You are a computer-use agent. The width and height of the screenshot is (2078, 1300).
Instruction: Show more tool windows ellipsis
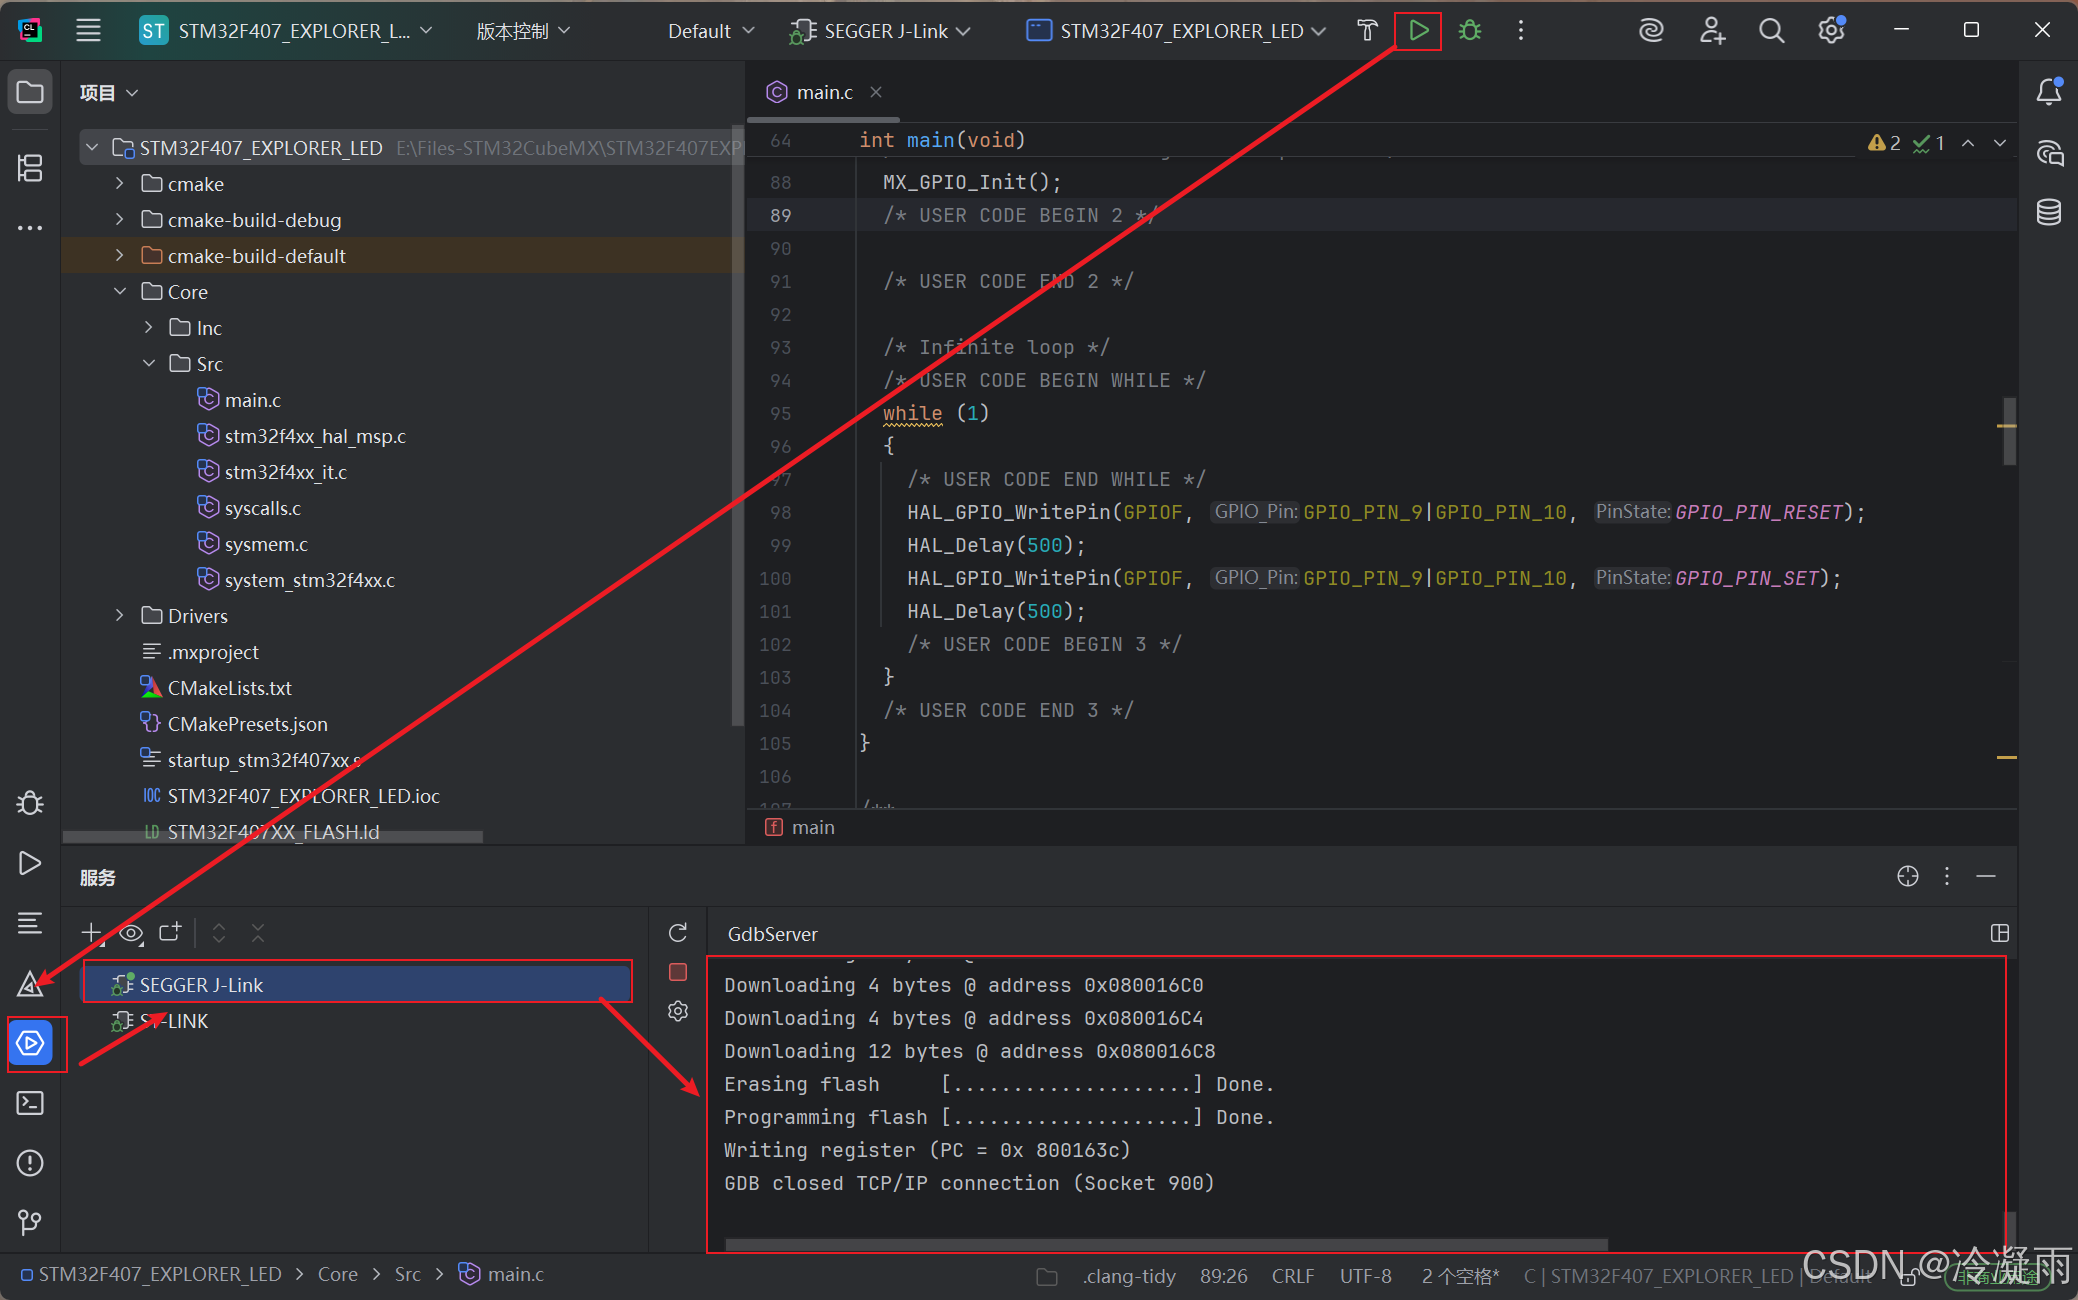click(30, 228)
